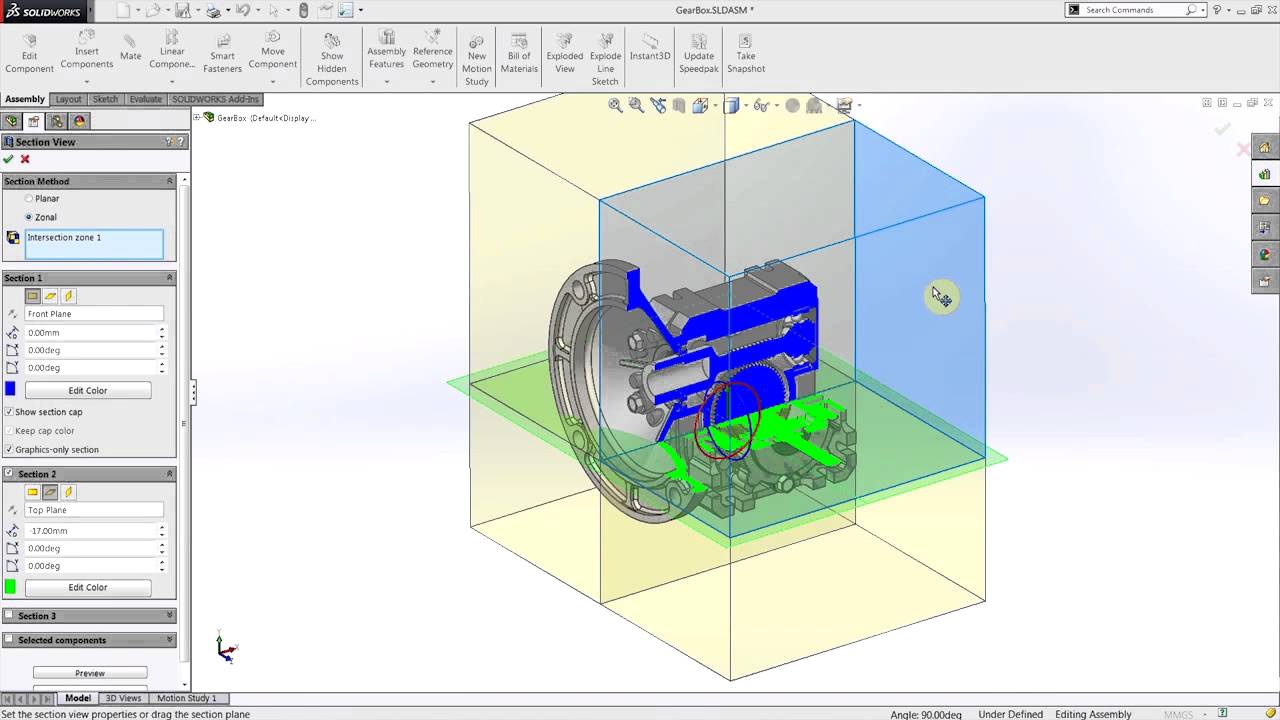
Task: Expand GearBox tree node
Action: [197, 117]
